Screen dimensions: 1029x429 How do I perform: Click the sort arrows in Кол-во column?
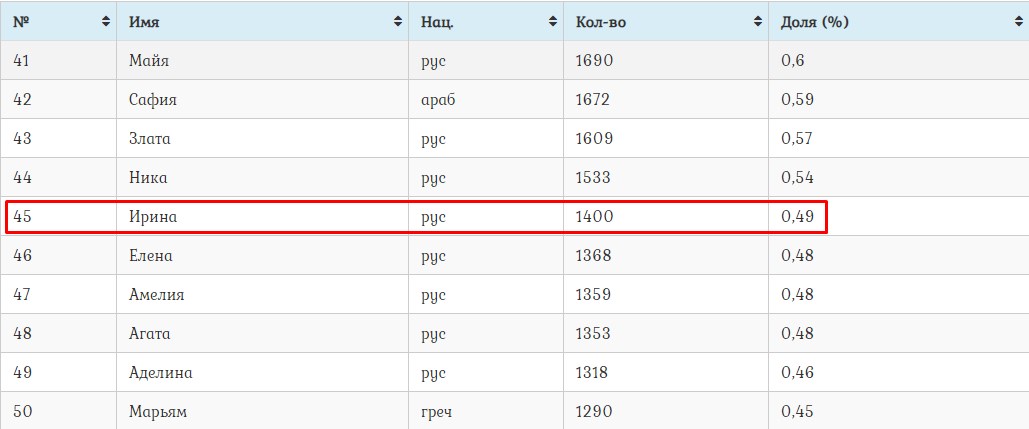[x=757, y=21]
